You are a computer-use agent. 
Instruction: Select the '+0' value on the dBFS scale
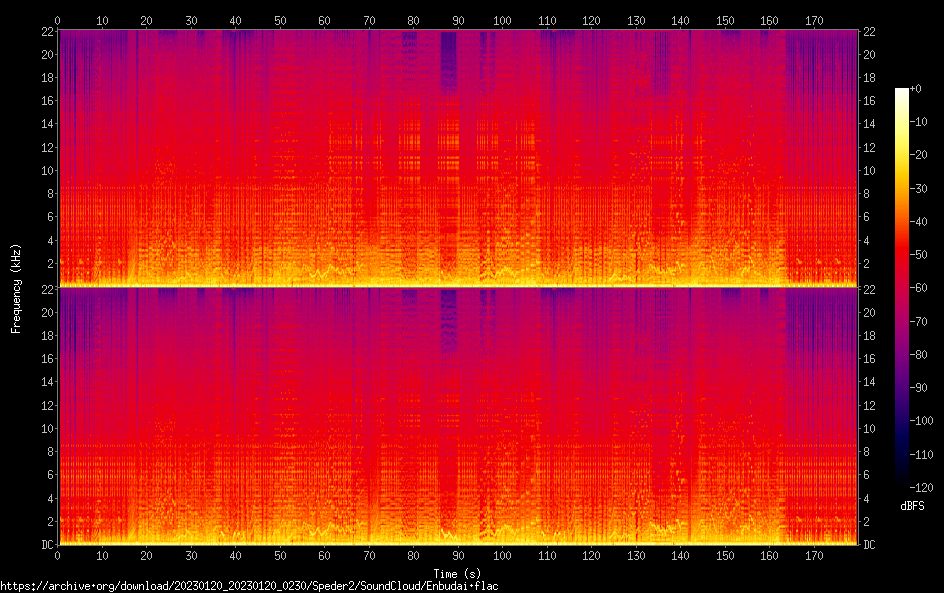915,89
